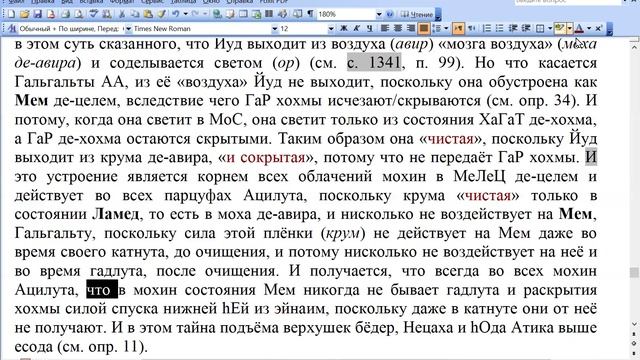Align text to the left
The width and height of the screenshot is (640, 360).
[384, 28]
